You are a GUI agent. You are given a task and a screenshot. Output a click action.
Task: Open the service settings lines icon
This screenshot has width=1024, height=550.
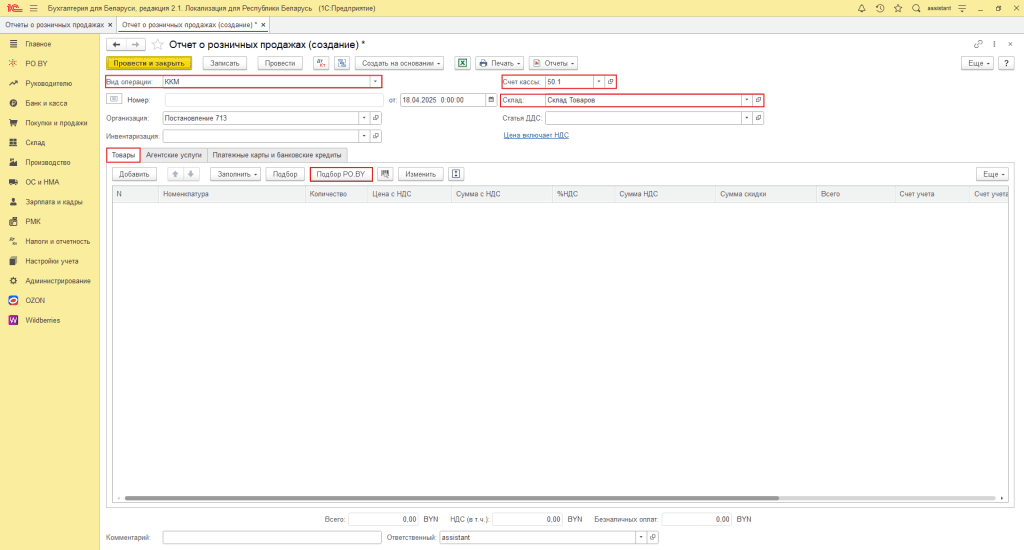click(x=962, y=8)
